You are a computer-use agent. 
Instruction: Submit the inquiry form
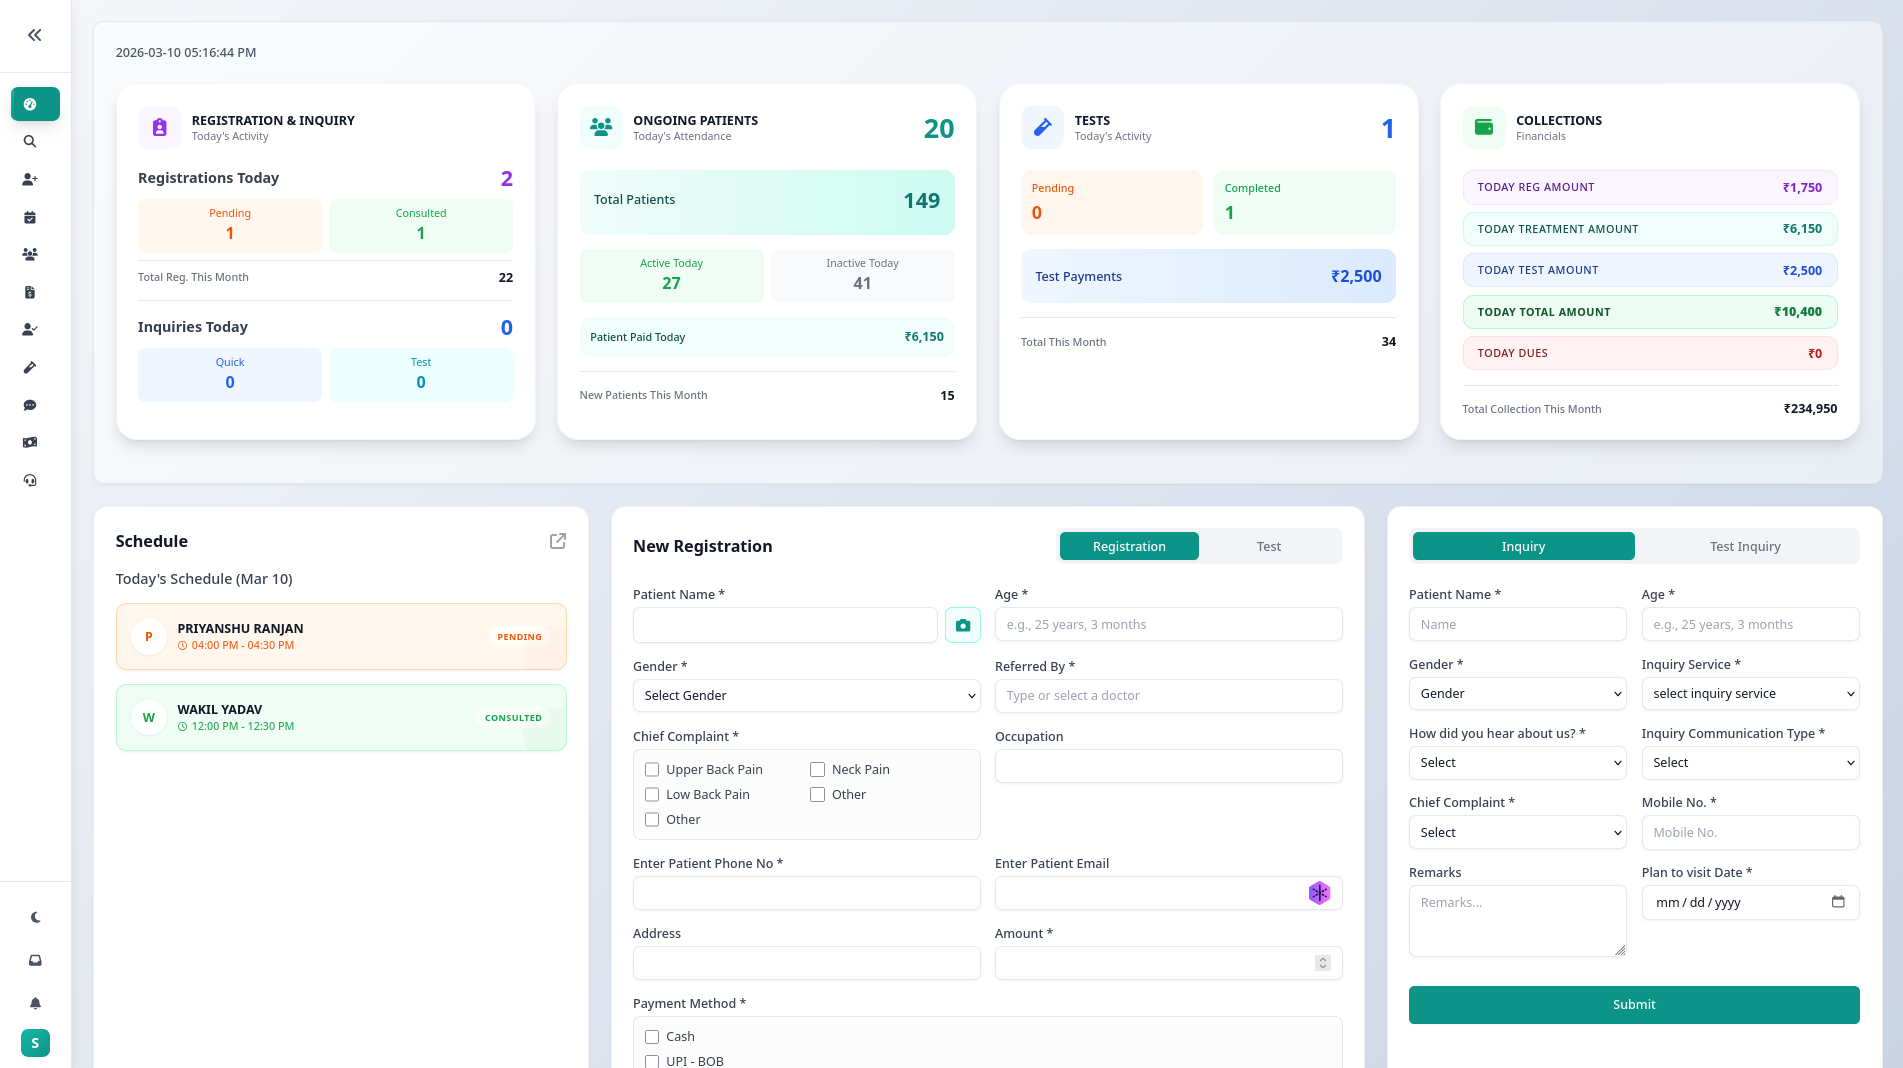click(1633, 1005)
